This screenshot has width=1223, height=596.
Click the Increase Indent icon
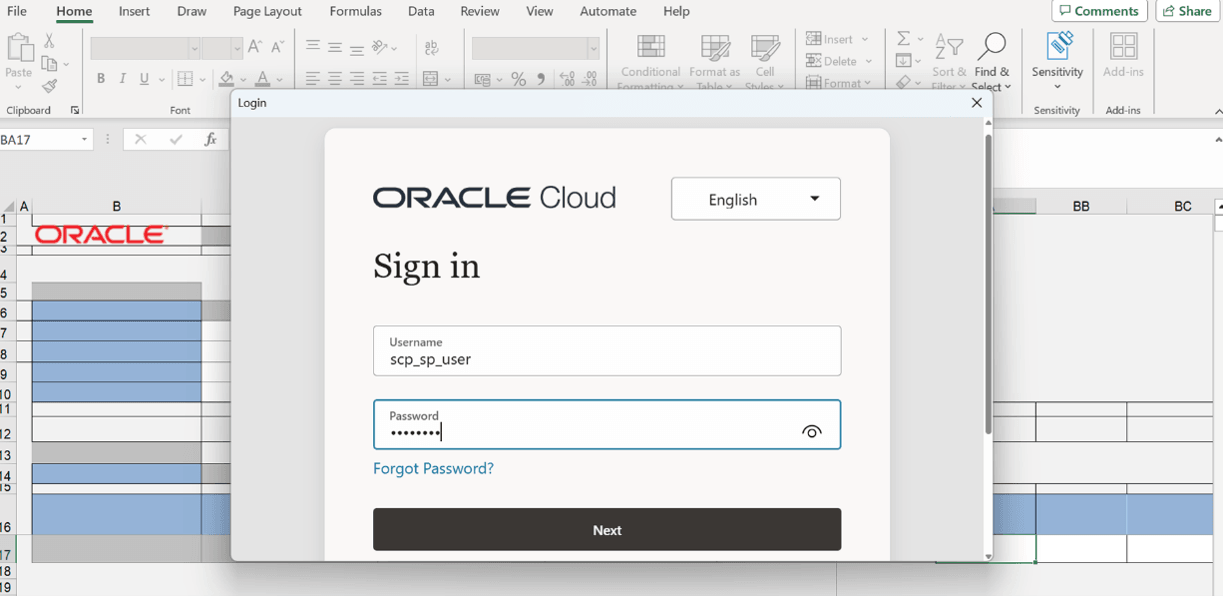401,79
